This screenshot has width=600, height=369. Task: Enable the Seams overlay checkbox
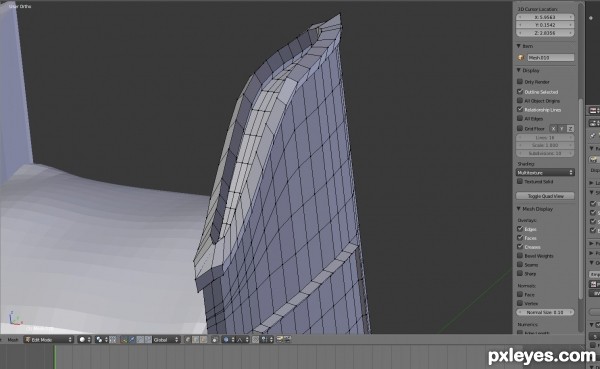[x=520, y=265]
